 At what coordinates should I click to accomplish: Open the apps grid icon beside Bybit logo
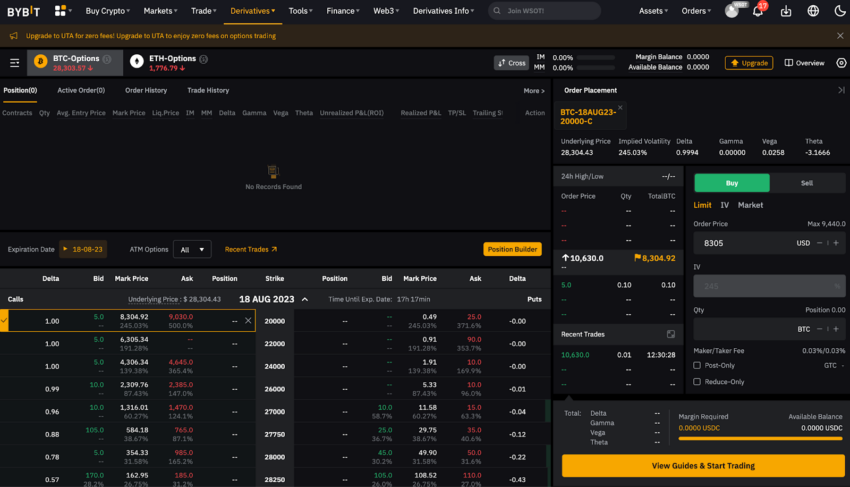pyautogui.click(x=60, y=10)
